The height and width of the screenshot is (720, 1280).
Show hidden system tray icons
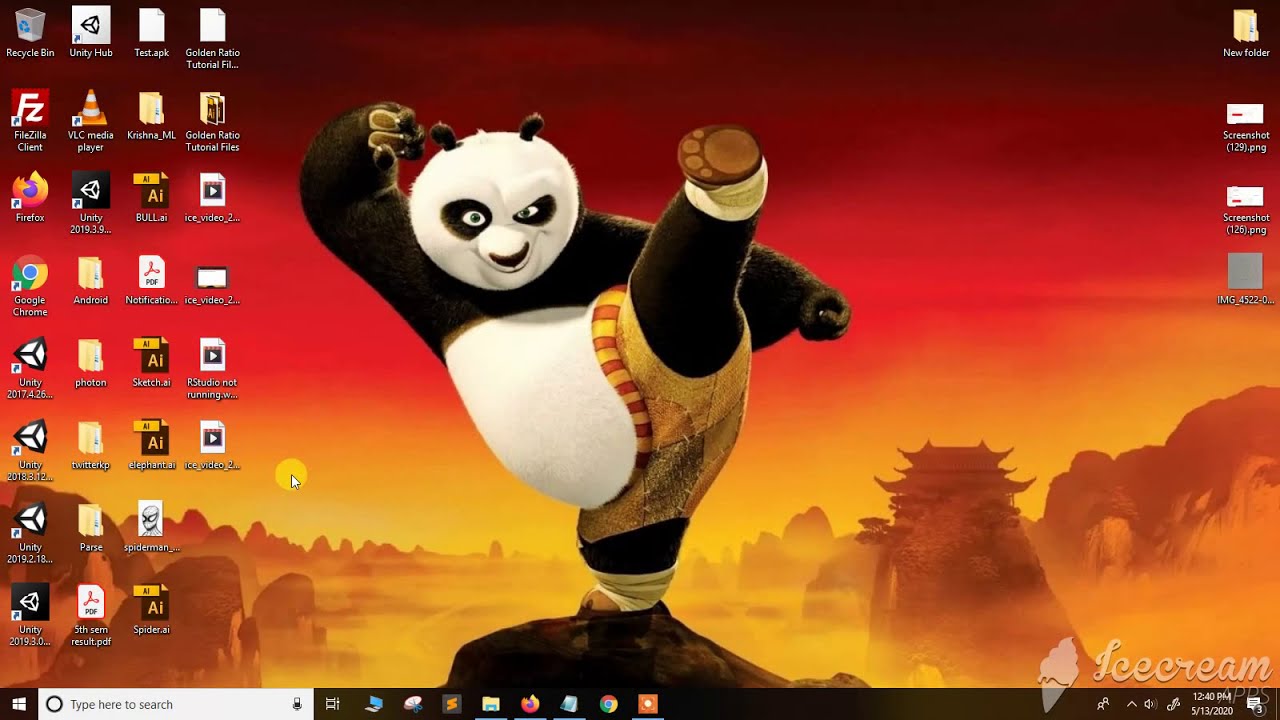coord(1132,704)
